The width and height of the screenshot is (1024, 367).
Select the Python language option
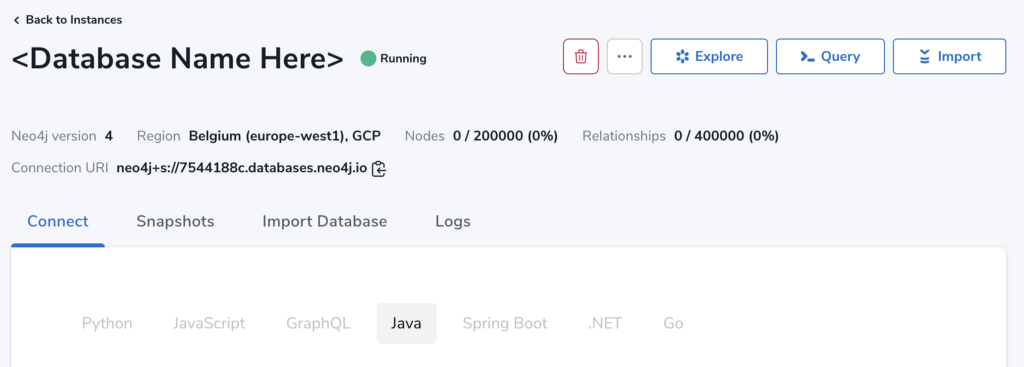[x=107, y=323]
